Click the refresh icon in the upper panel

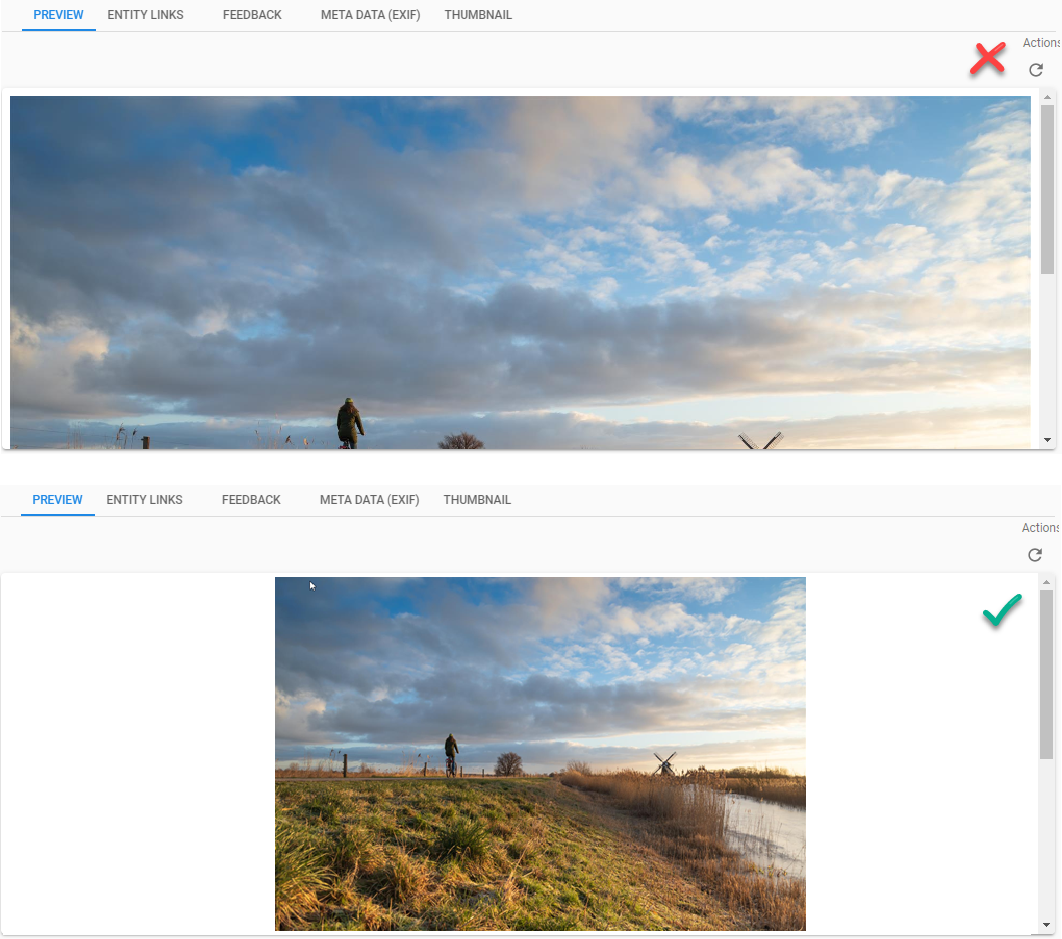(1036, 70)
